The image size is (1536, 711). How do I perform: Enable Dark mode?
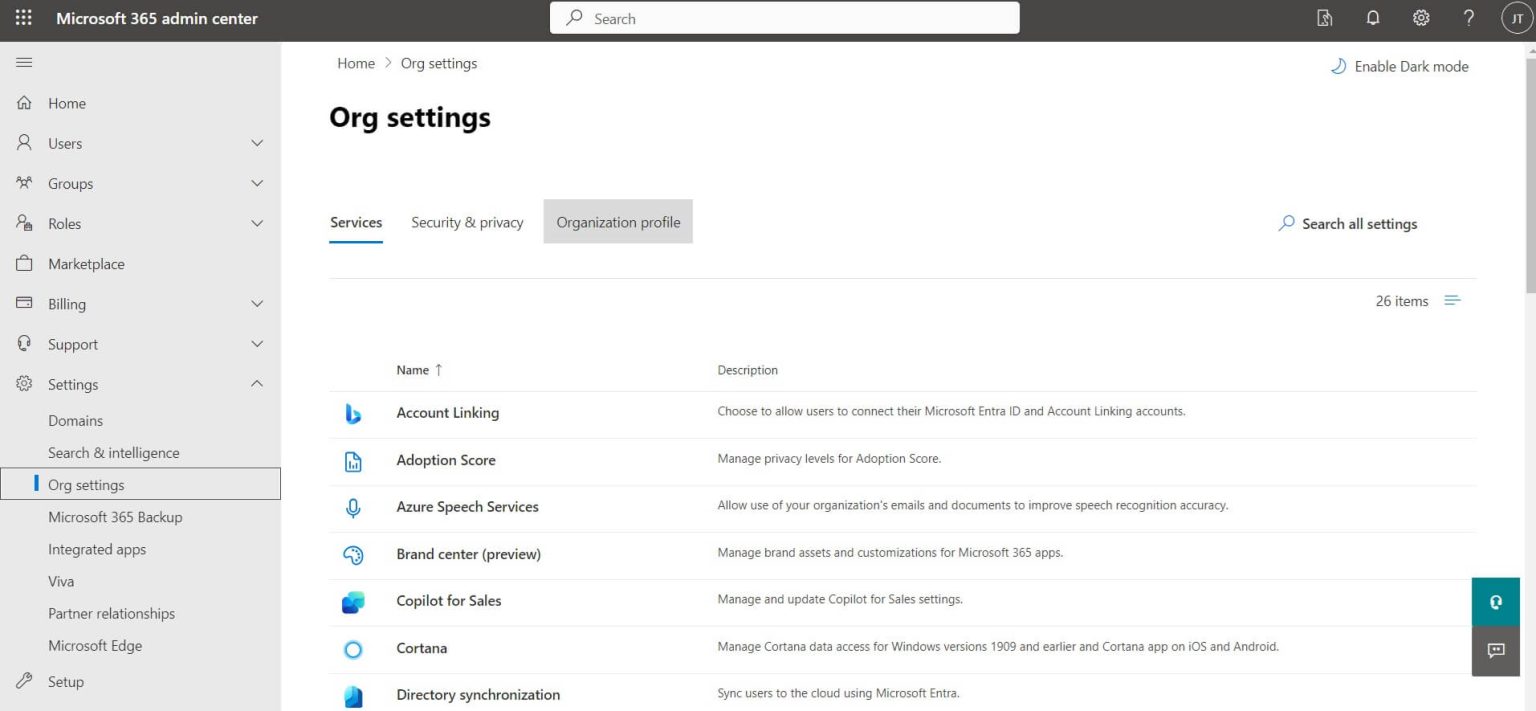1399,66
